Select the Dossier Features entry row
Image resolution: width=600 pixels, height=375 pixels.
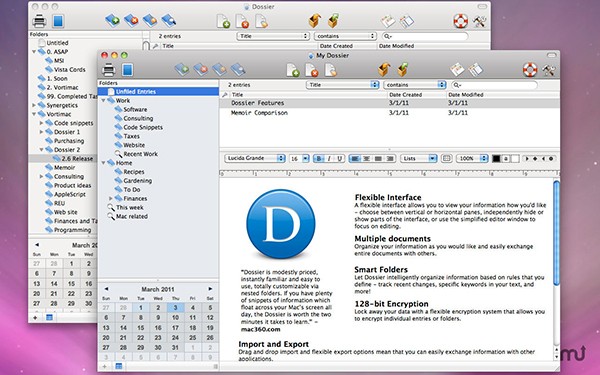[389, 103]
